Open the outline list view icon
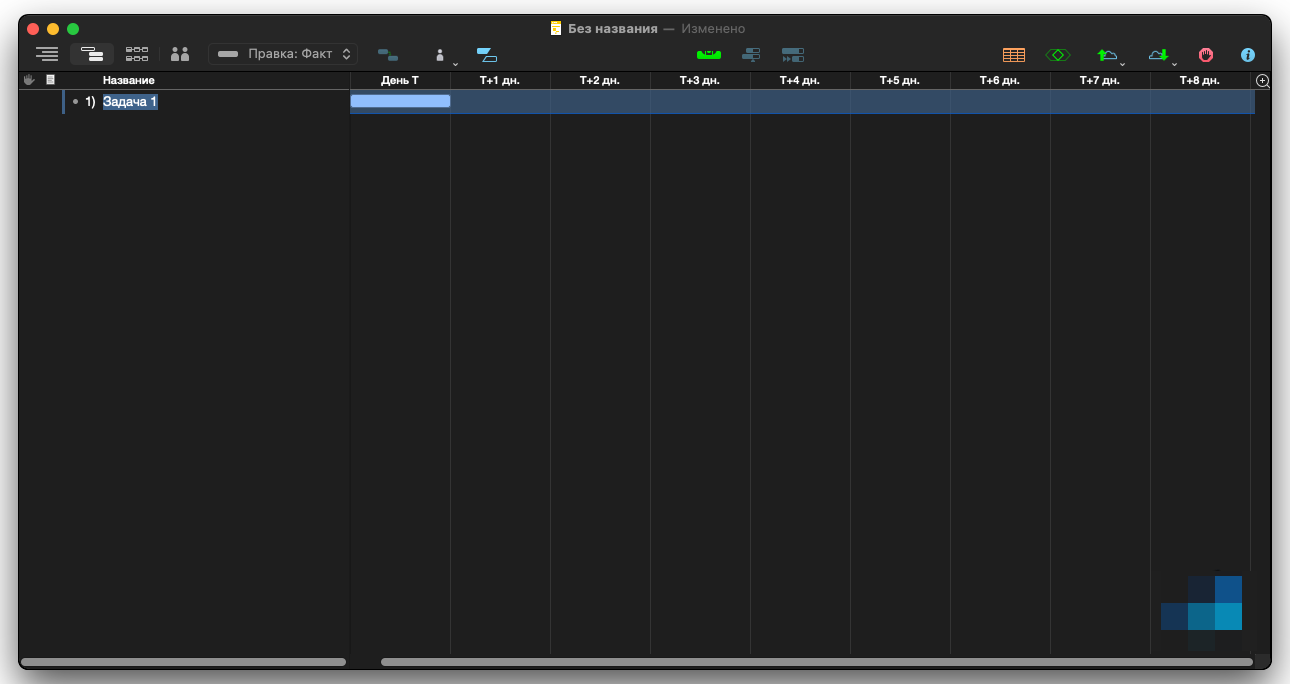The height and width of the screenshot is (684, 1290). pyautogui.click(x=47, y=54)
